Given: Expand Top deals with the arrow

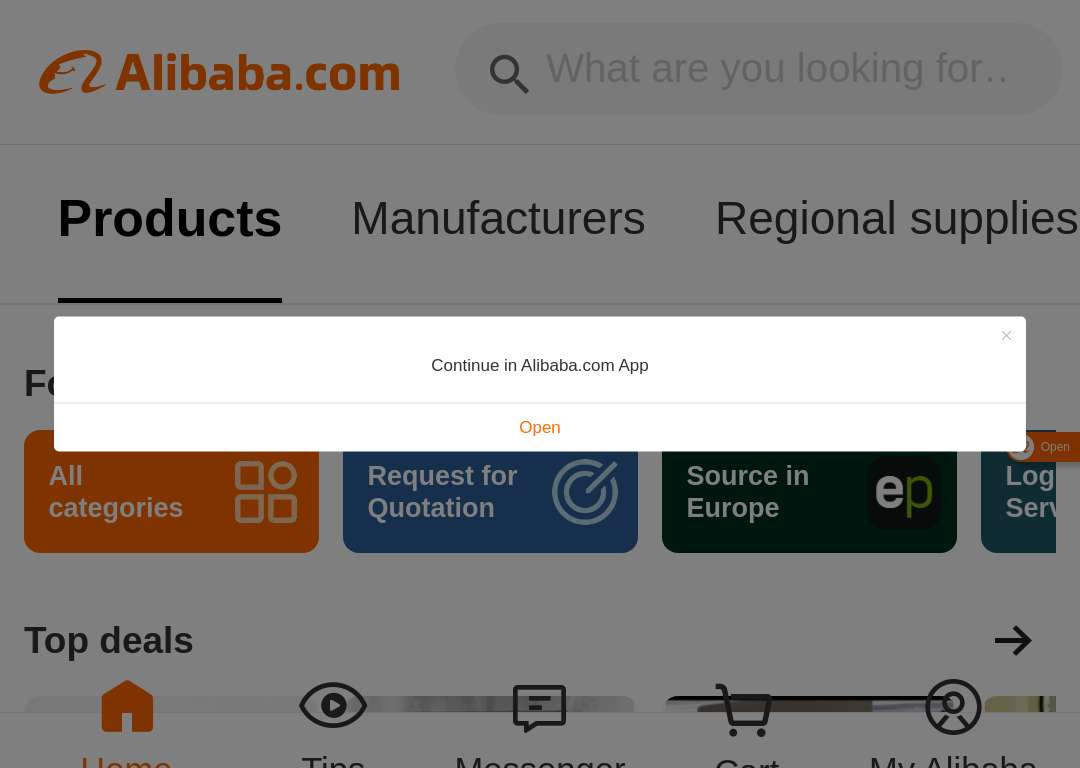Looking at the screenshot, I should pos(1013,641).
